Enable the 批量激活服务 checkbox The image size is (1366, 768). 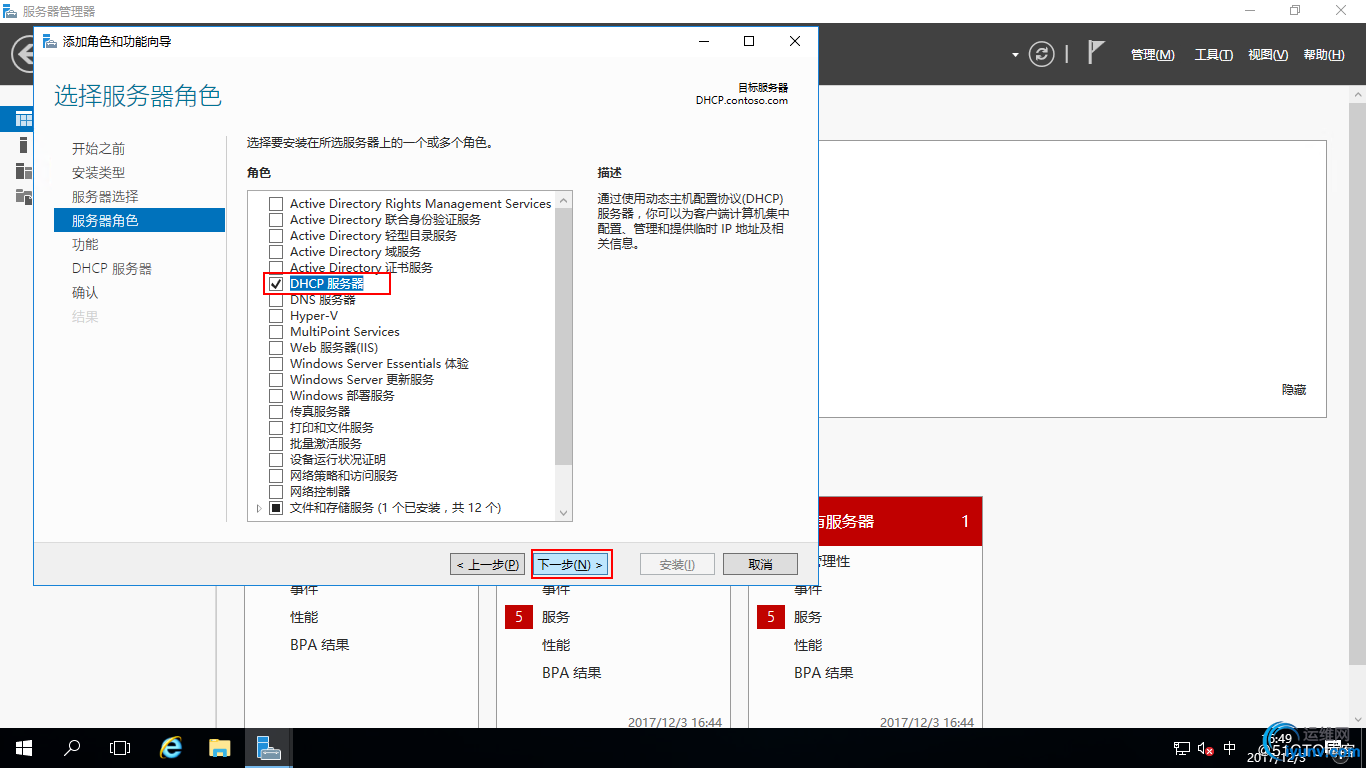coord(276,444)
